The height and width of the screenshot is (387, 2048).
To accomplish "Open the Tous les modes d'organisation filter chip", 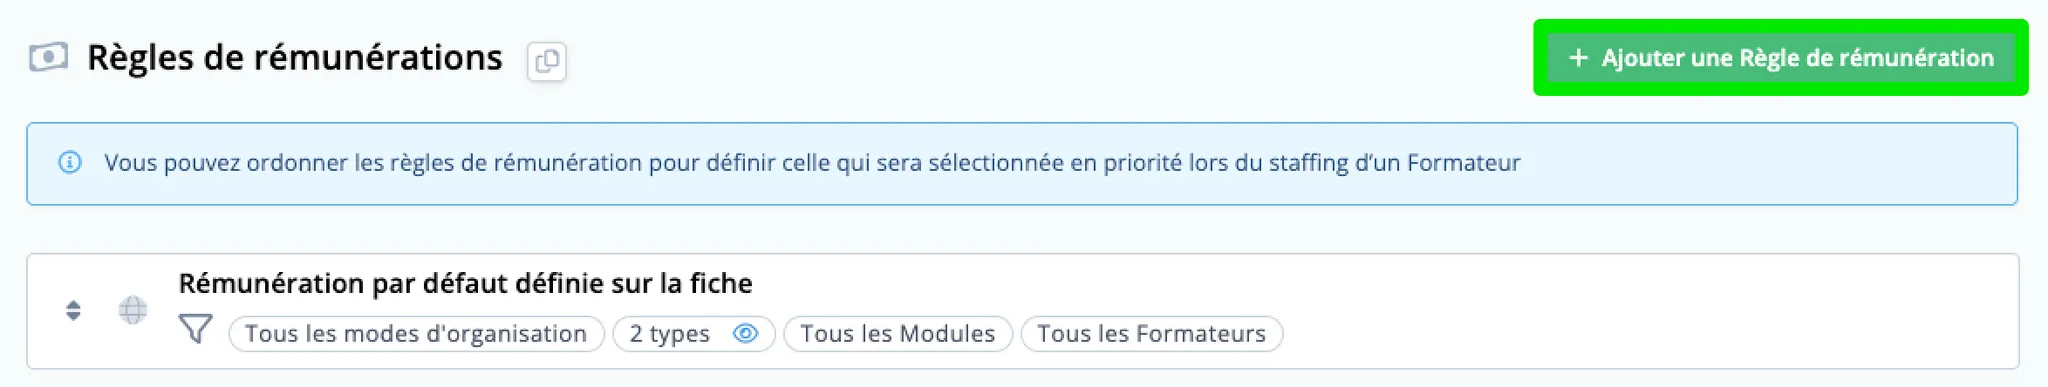I will coord(416,333).
